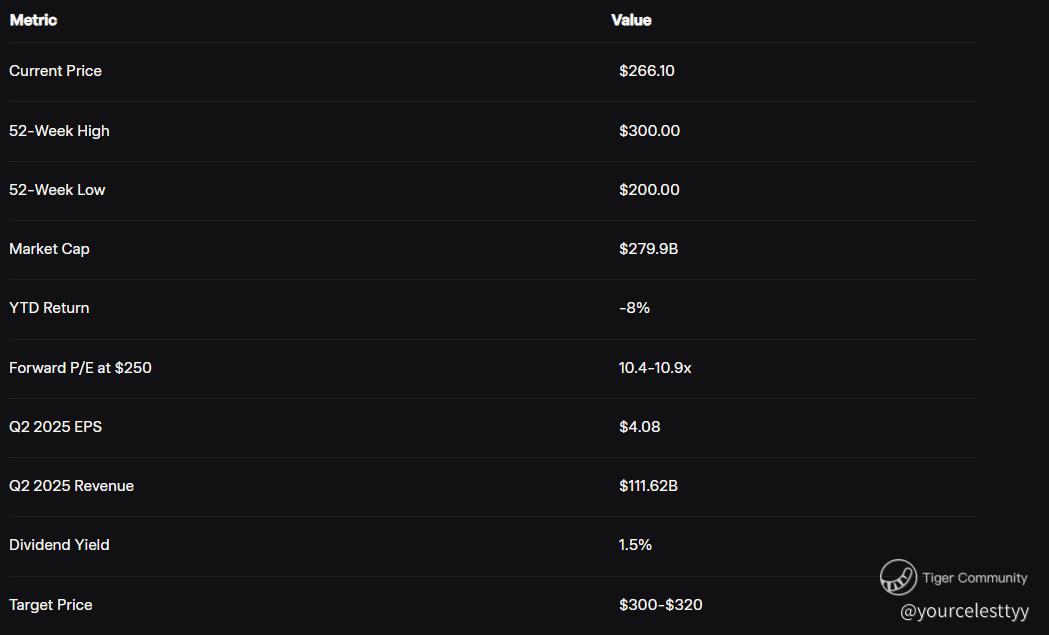The height and width of the screenshot is (635, 1049).
Task: Select the $200.00 value cell
Action: (x=649, y=190)
